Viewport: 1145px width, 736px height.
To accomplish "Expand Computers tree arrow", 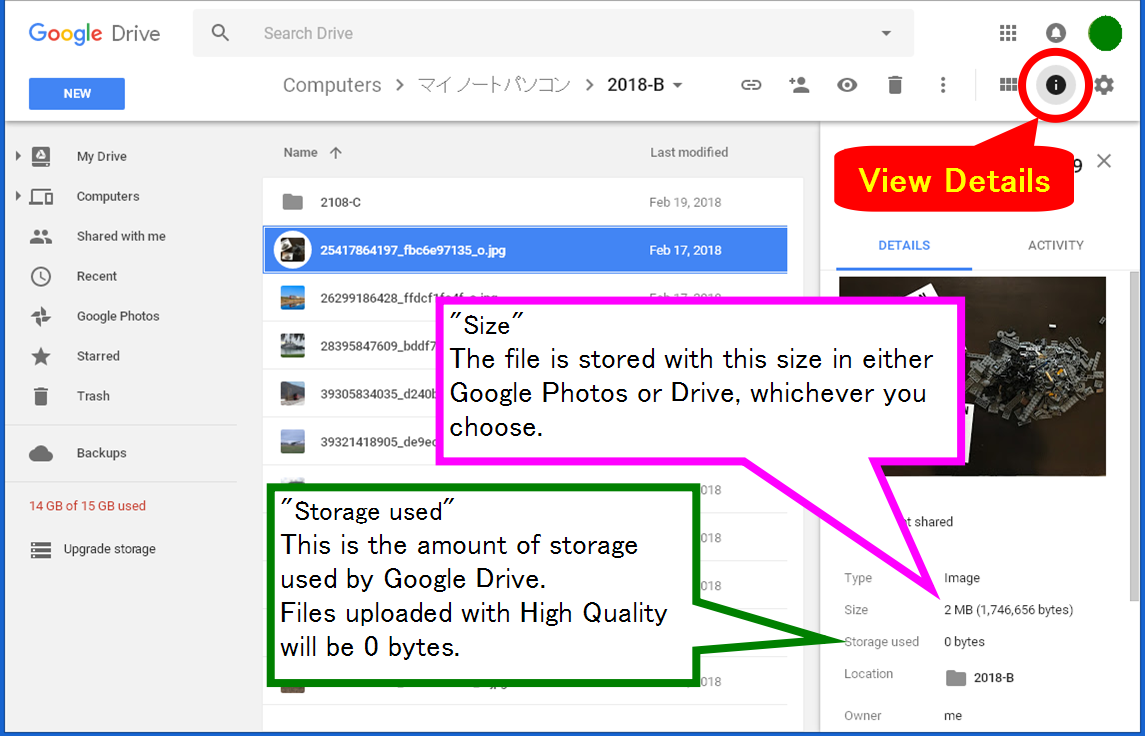I will [18, 196].
